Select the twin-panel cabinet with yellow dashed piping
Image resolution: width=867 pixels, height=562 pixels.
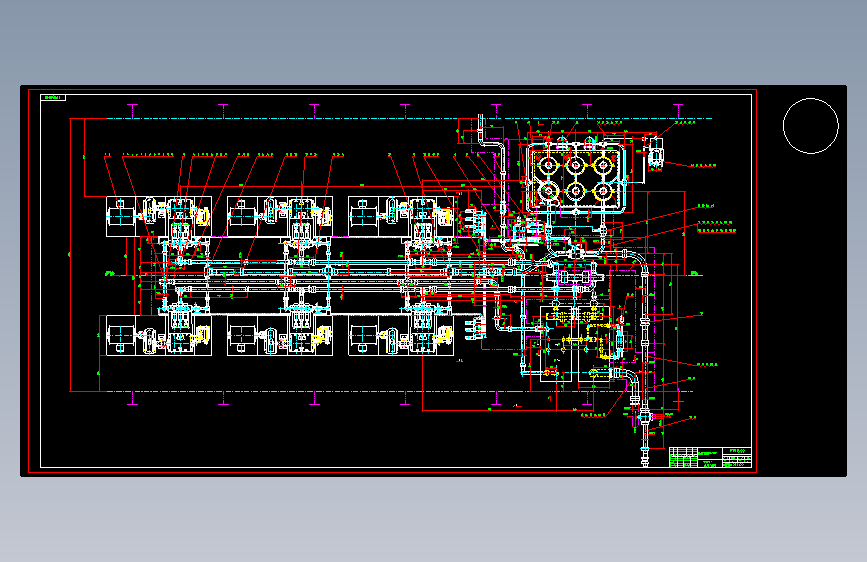(x=575, y=343)
